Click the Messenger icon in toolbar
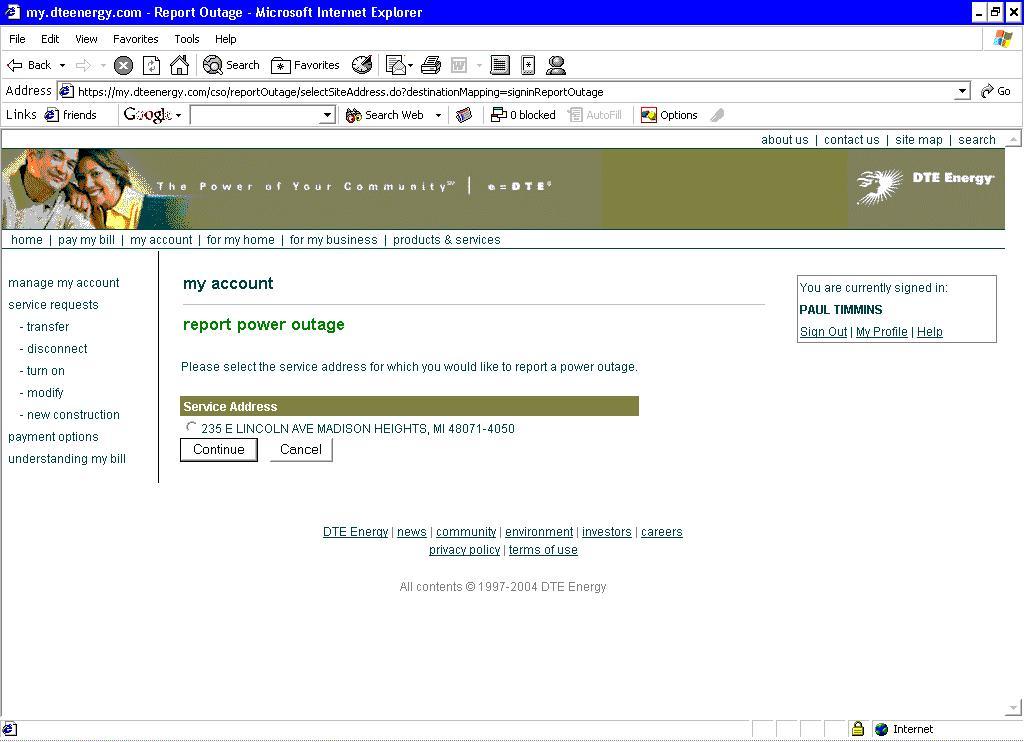Screen dimensions: 1028x742 556,65
